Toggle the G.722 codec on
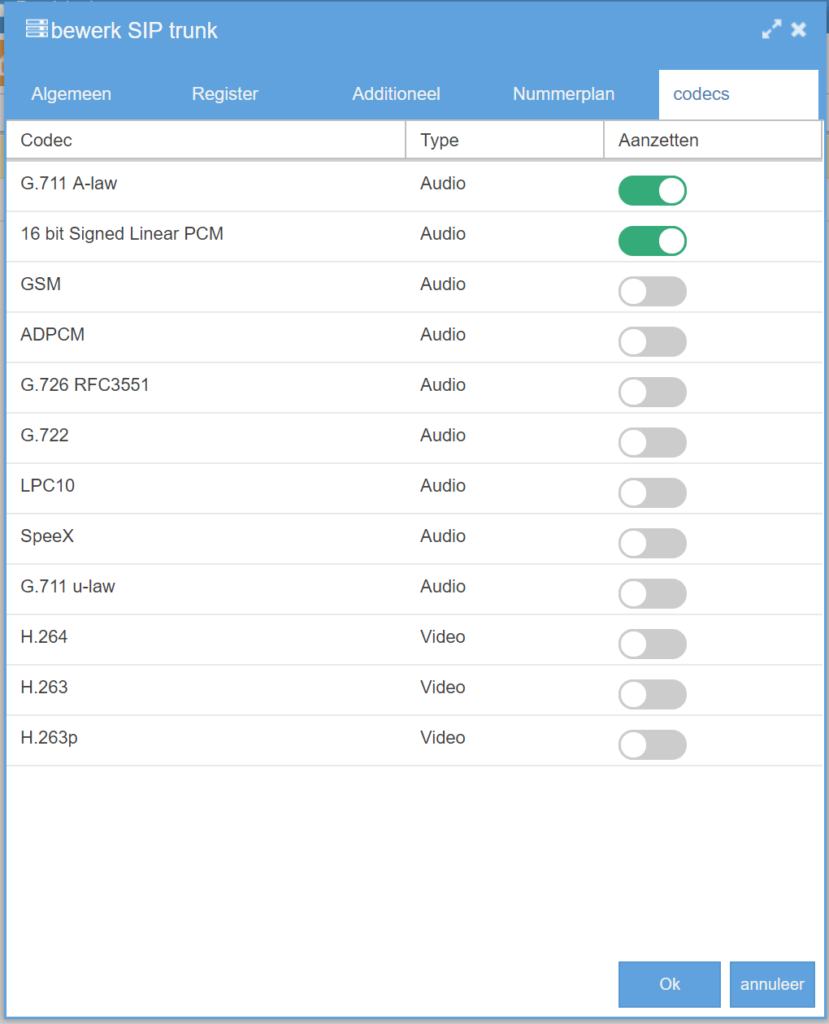 [x=652, y=443]
